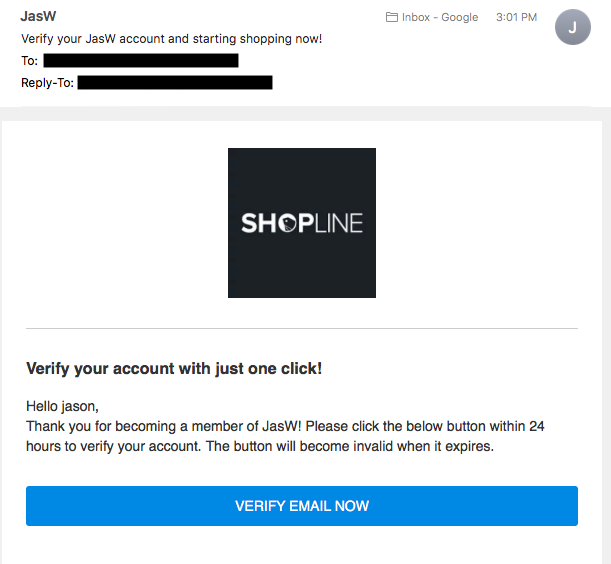The width and height of the screenshot is (611, 564).
Task: Click the To: field label
Action: (29, 60)
